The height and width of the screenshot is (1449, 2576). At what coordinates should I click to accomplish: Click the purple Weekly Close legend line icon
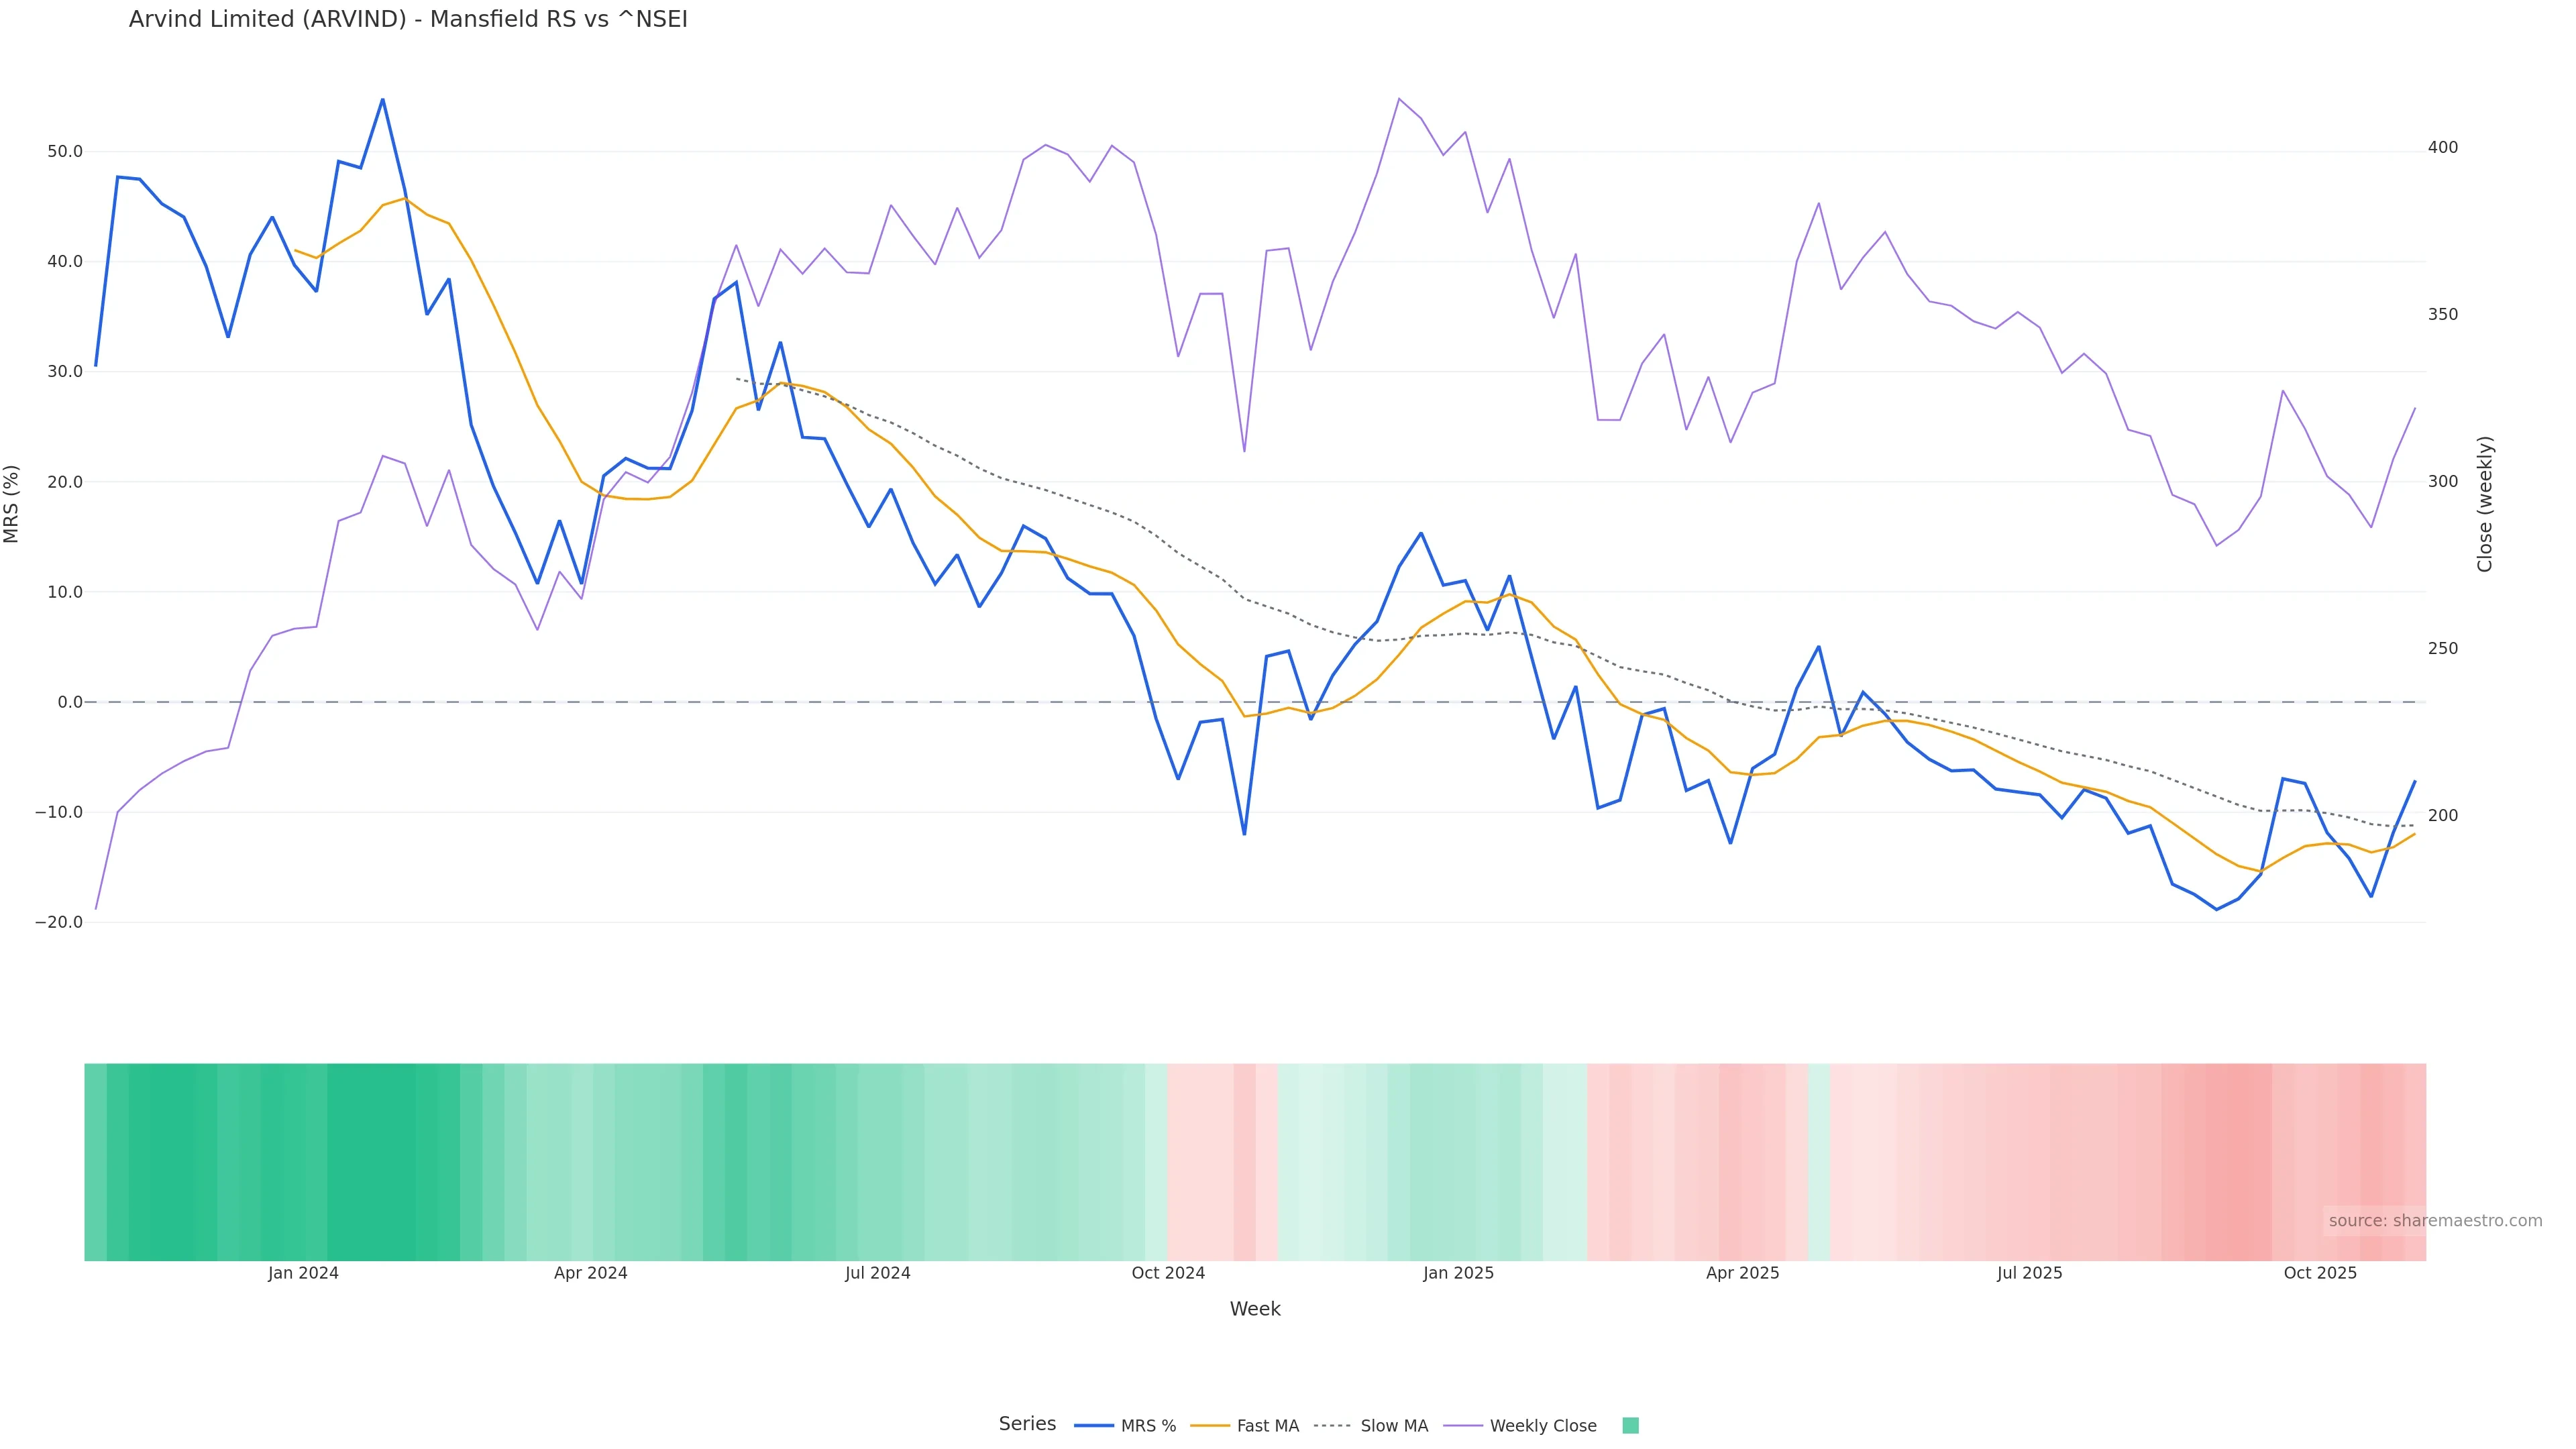point(1463,1426)
